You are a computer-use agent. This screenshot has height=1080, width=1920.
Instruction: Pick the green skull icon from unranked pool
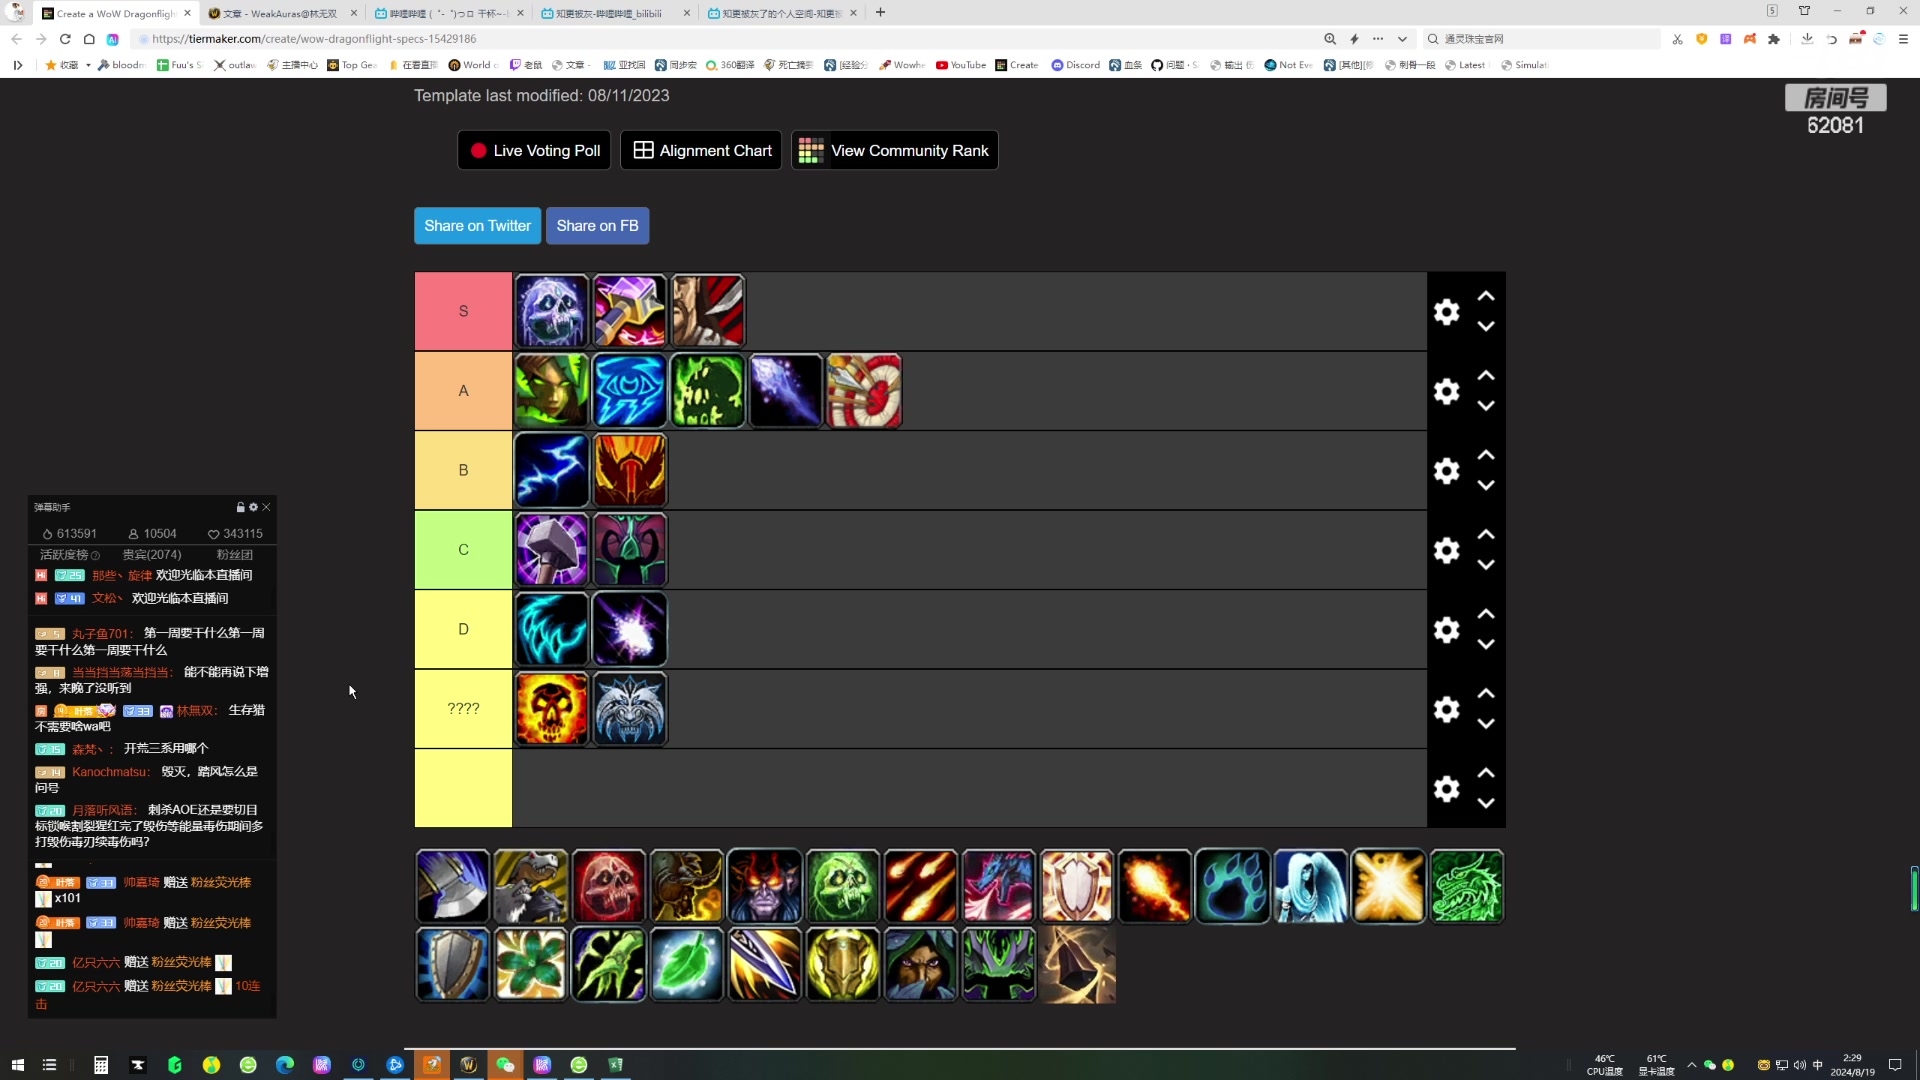coord(843,887)
